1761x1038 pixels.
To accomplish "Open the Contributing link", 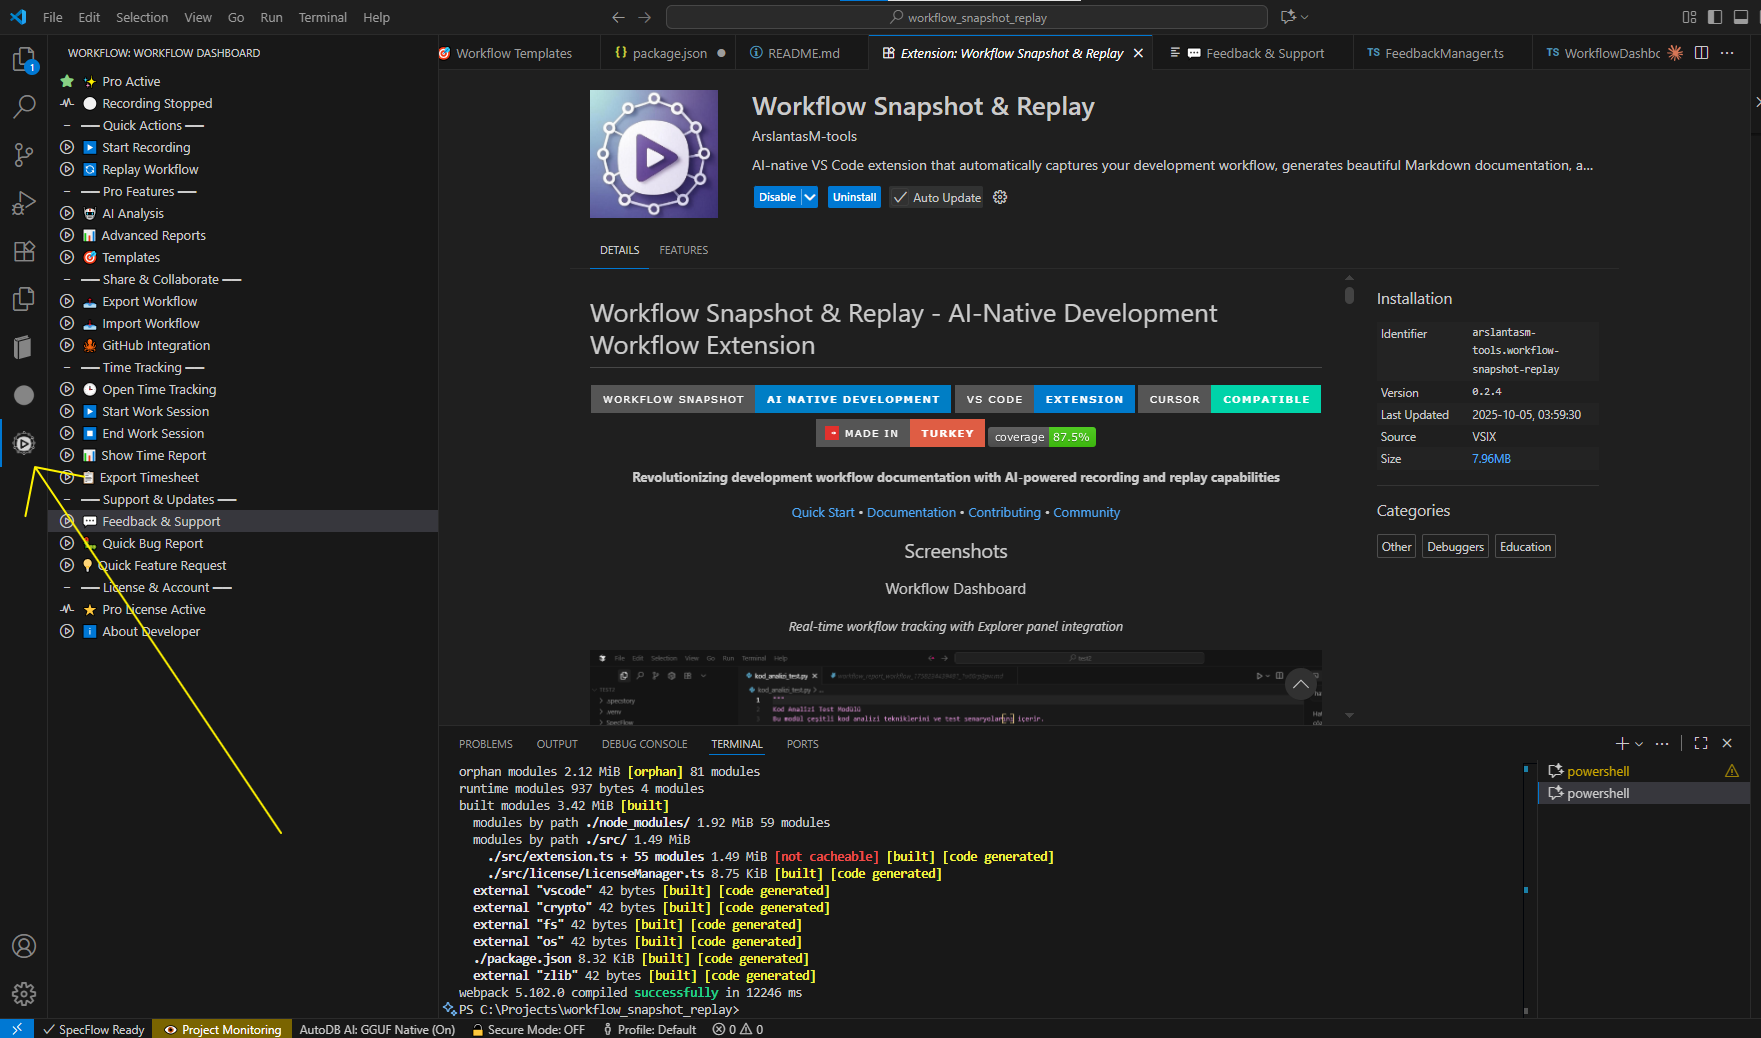I will click(x=1004, y=512).
